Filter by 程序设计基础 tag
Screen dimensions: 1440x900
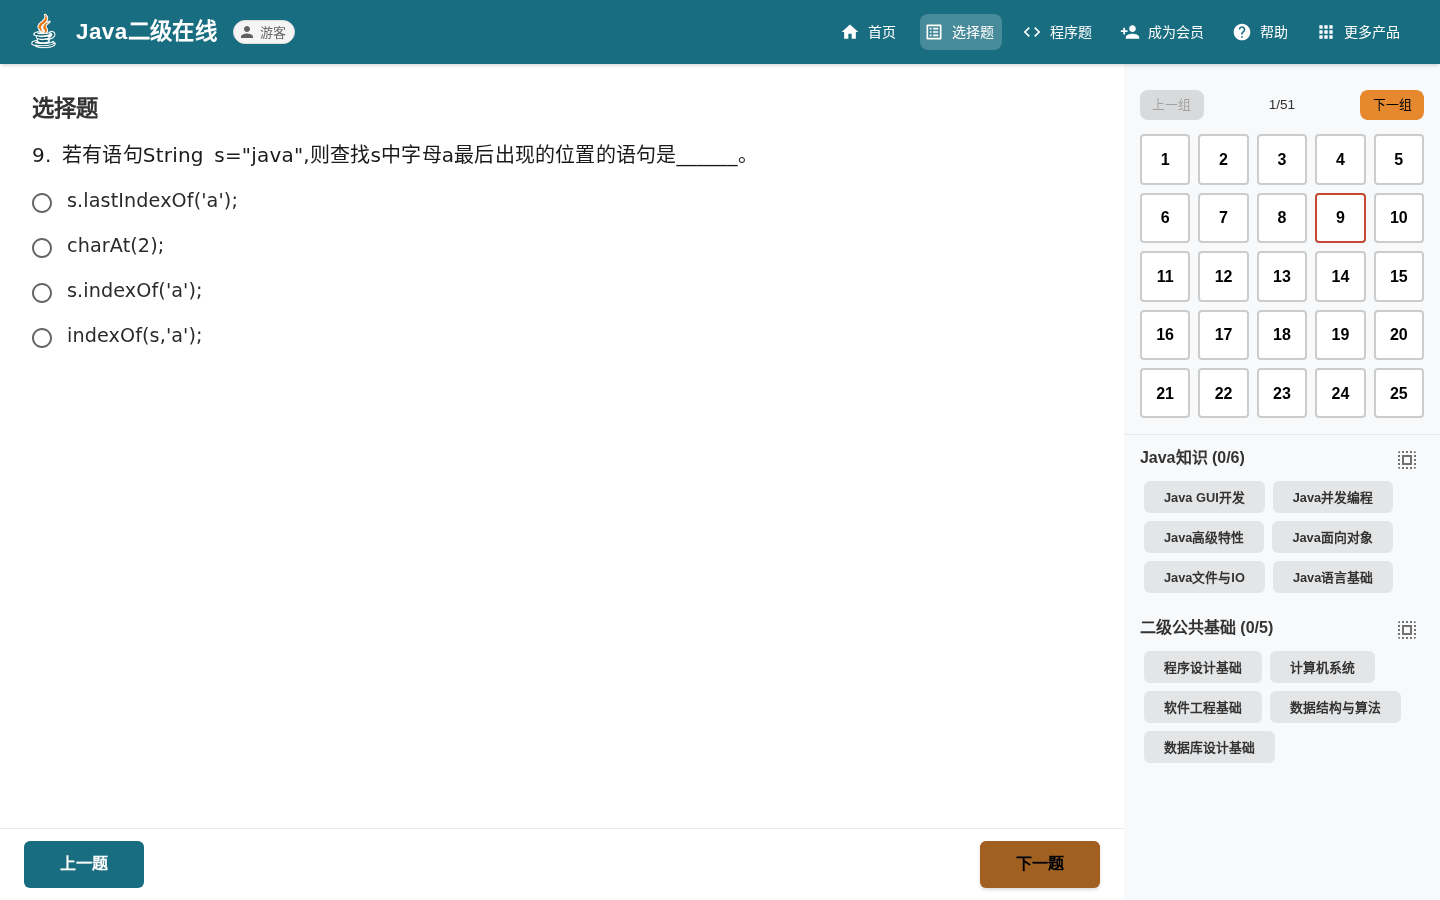(1203, 667)
